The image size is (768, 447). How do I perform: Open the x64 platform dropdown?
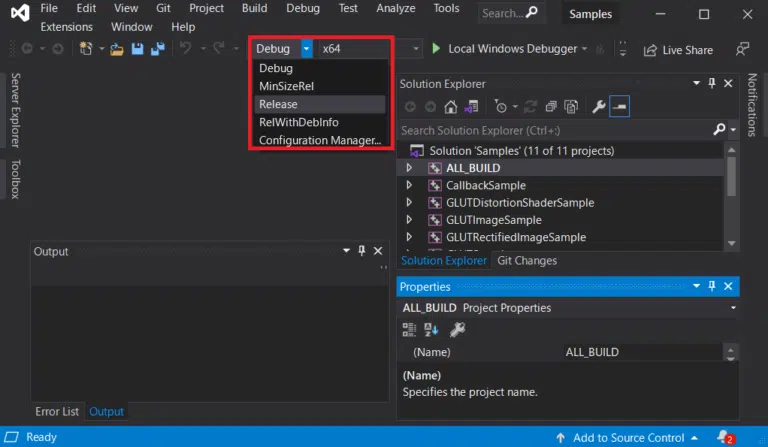(x=355, y=49)
